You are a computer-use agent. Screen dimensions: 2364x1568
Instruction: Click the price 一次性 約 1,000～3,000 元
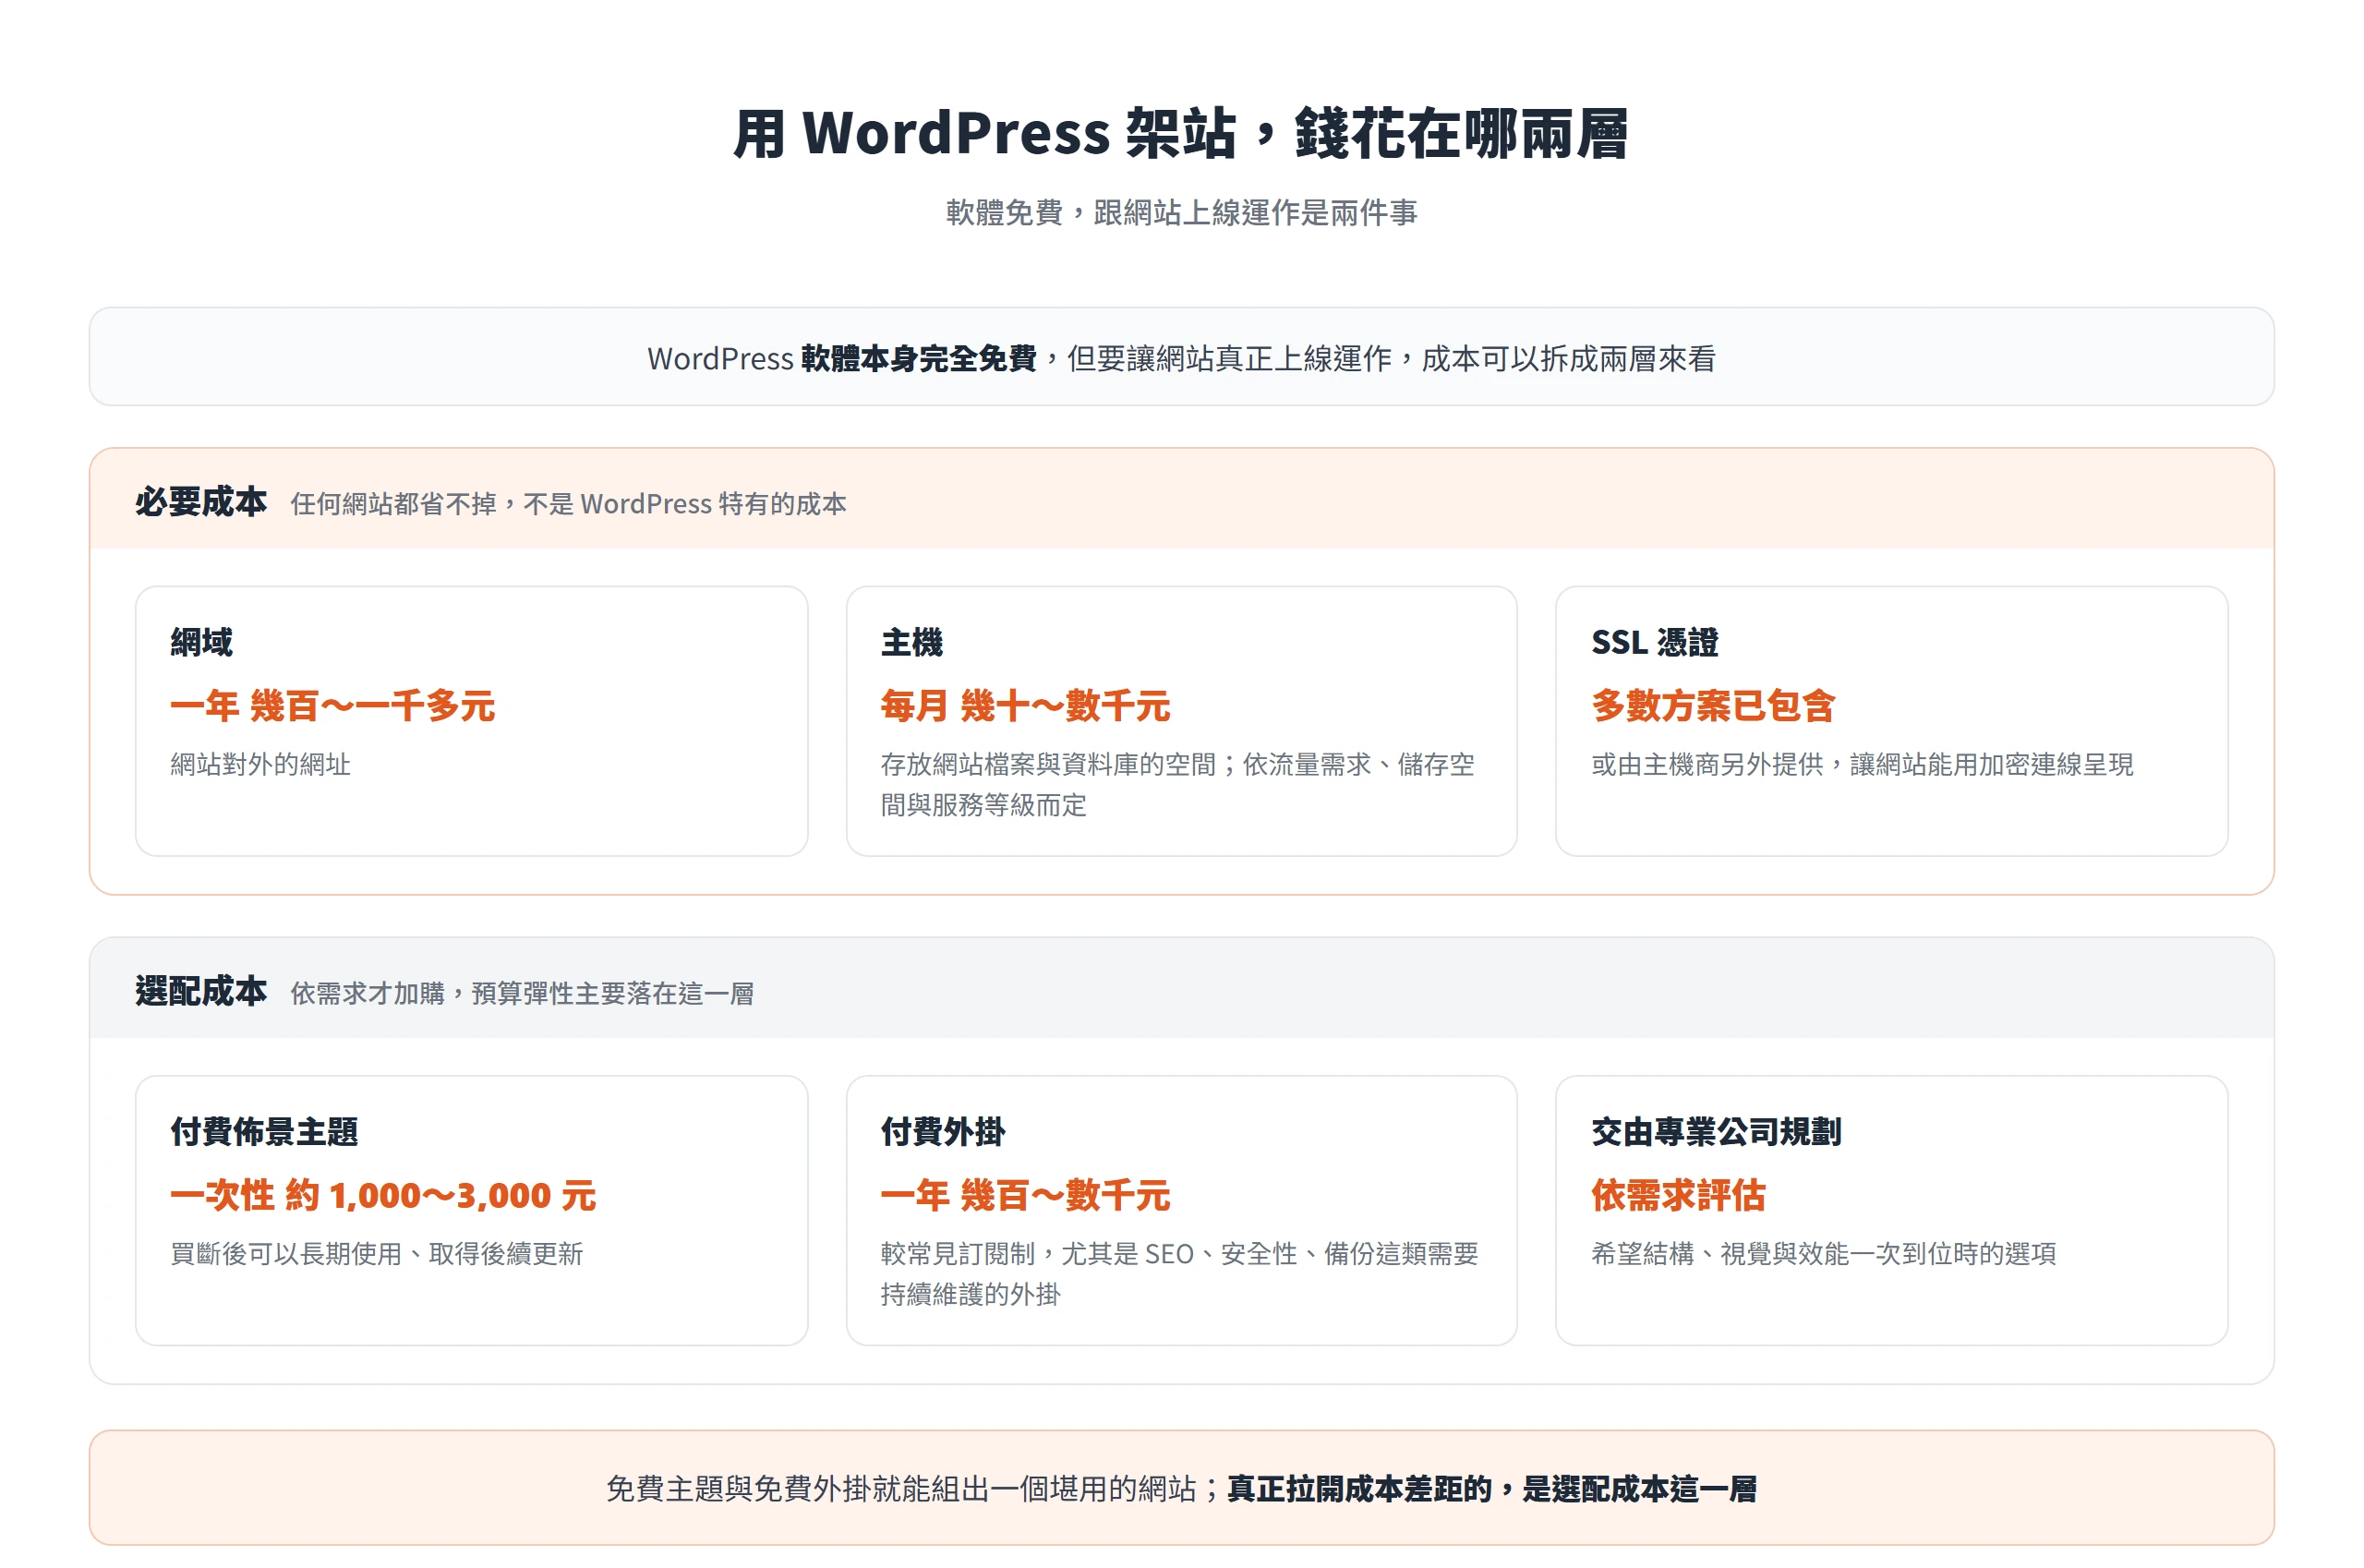[x=383, y=1195]
